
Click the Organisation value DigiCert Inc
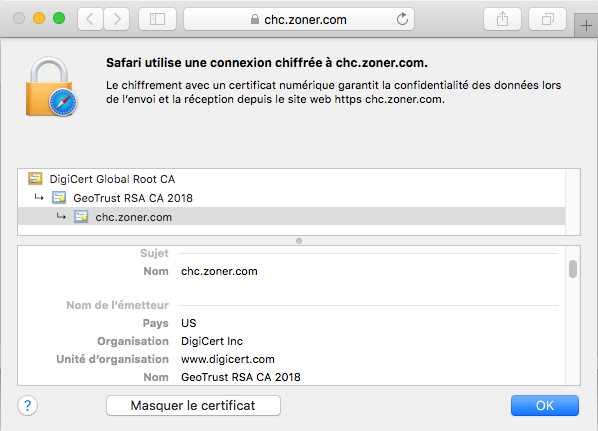coord(212,341)
